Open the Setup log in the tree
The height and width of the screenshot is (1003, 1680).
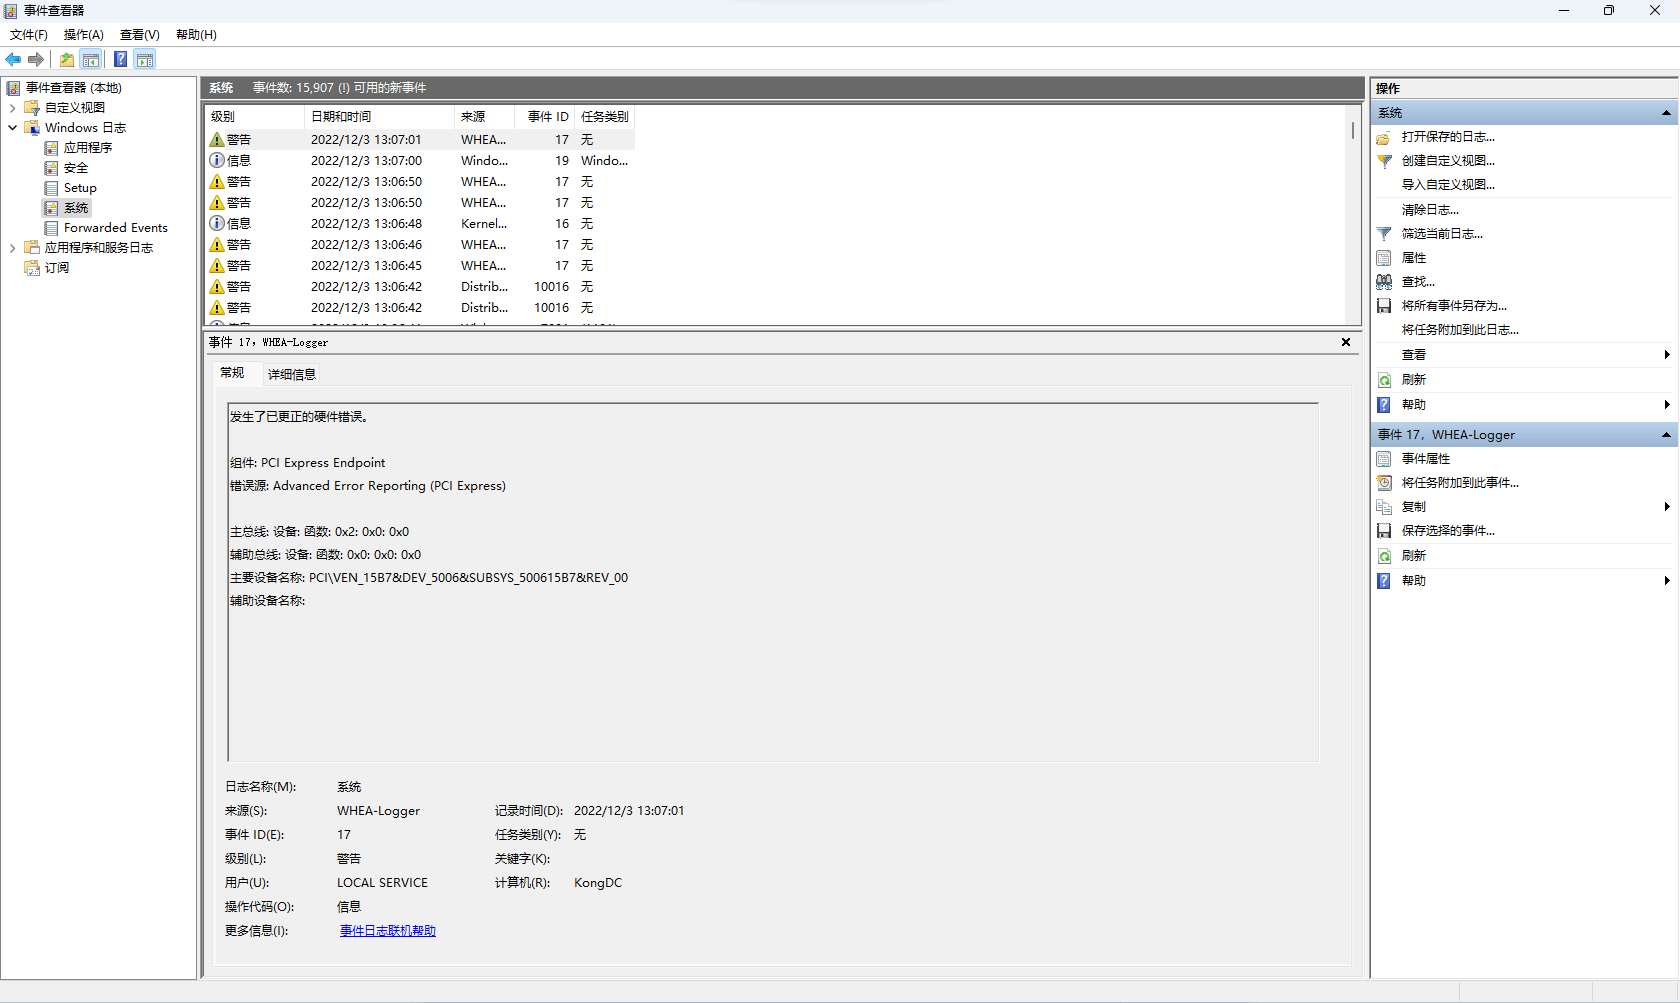coord(80,188)
